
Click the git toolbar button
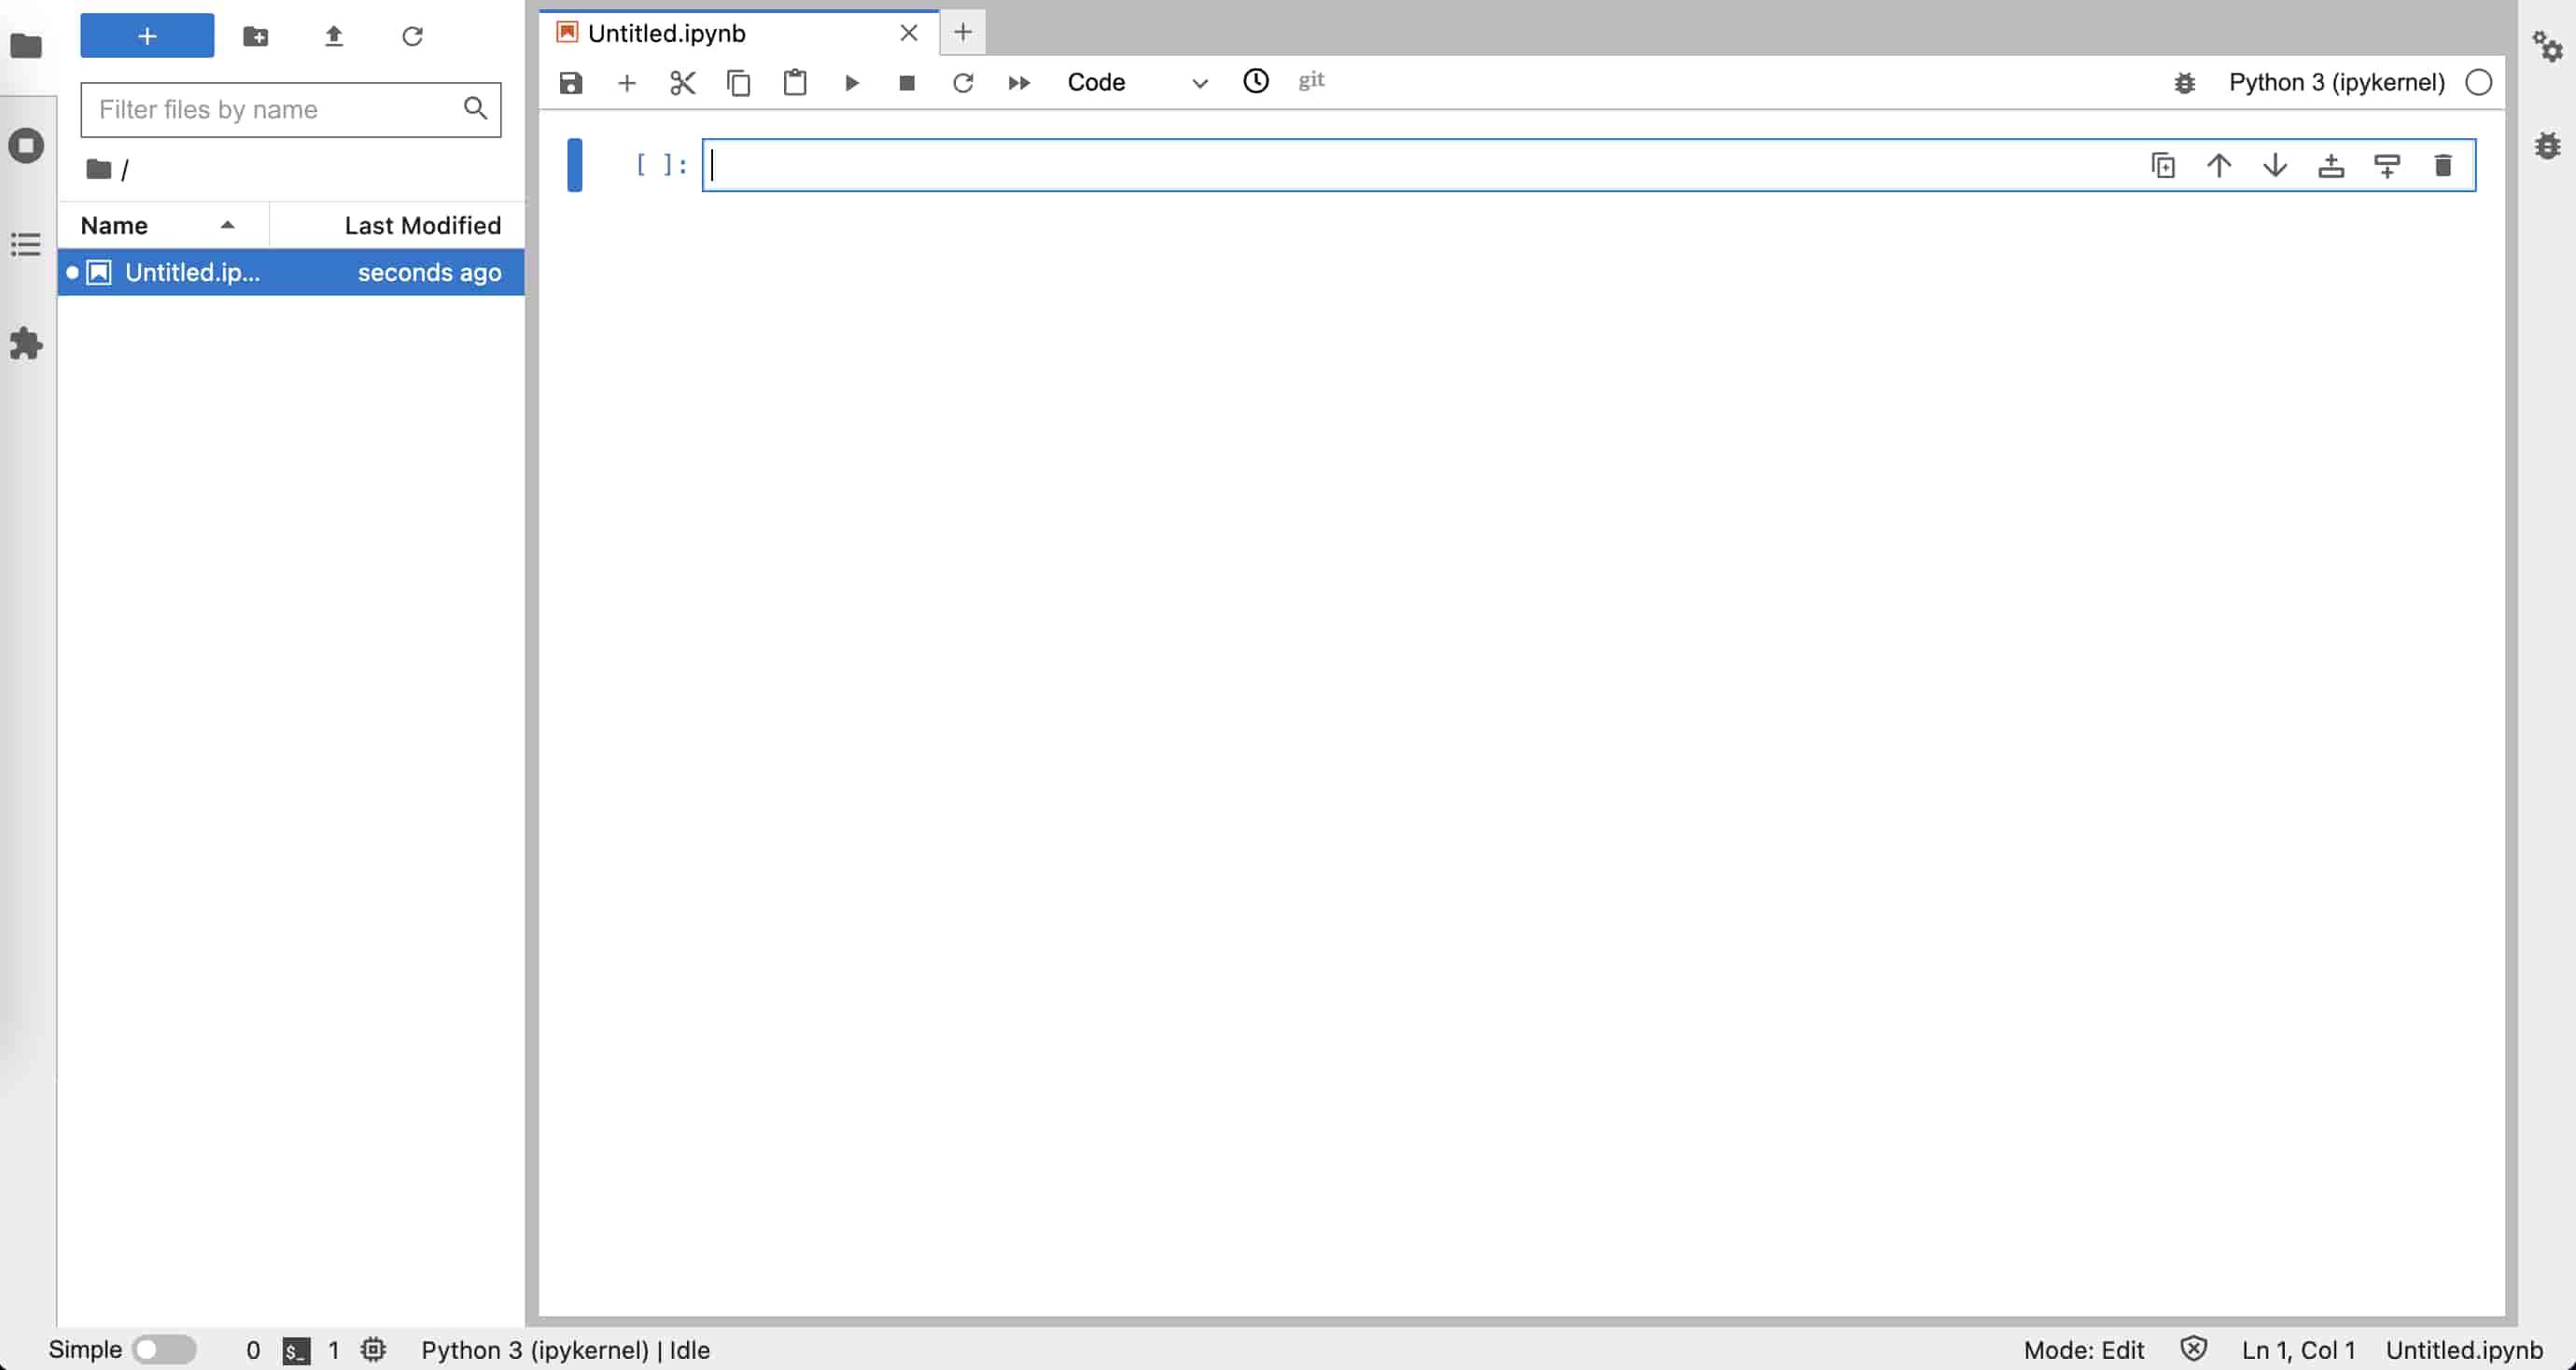(x=1311, y=80)
